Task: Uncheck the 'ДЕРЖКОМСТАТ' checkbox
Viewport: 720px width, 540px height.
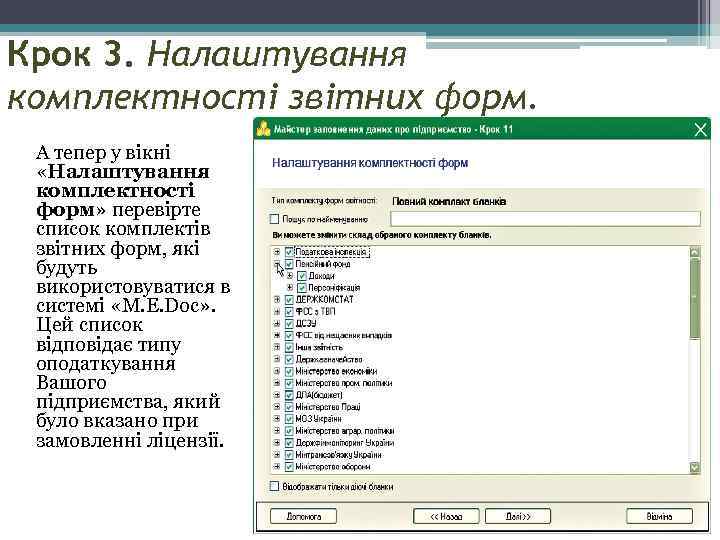Action: pos(289,300)
